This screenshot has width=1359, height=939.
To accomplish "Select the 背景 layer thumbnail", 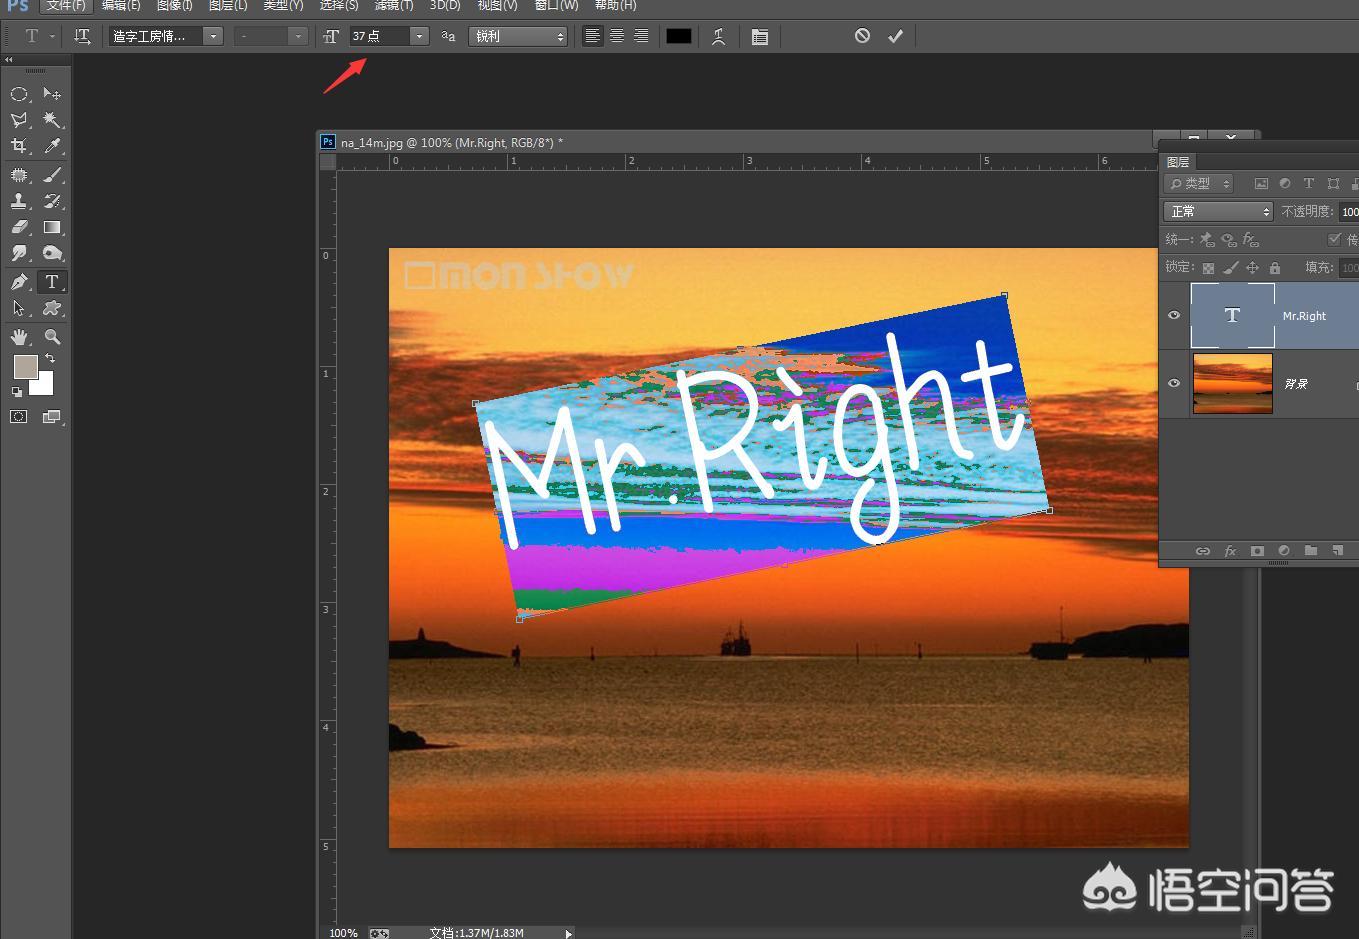I will [1232, 383].
